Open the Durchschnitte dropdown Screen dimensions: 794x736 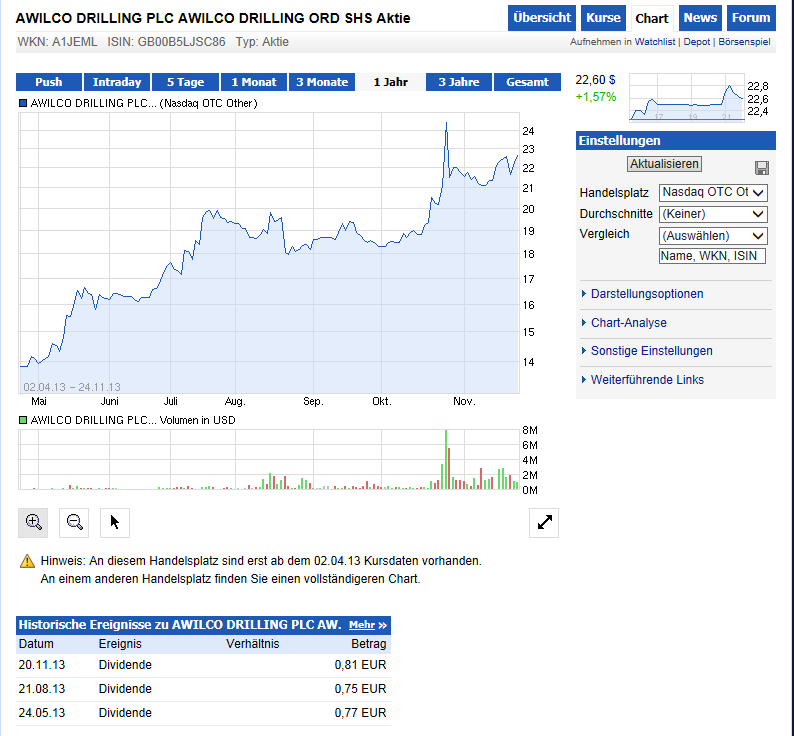[x=713, y=214]
